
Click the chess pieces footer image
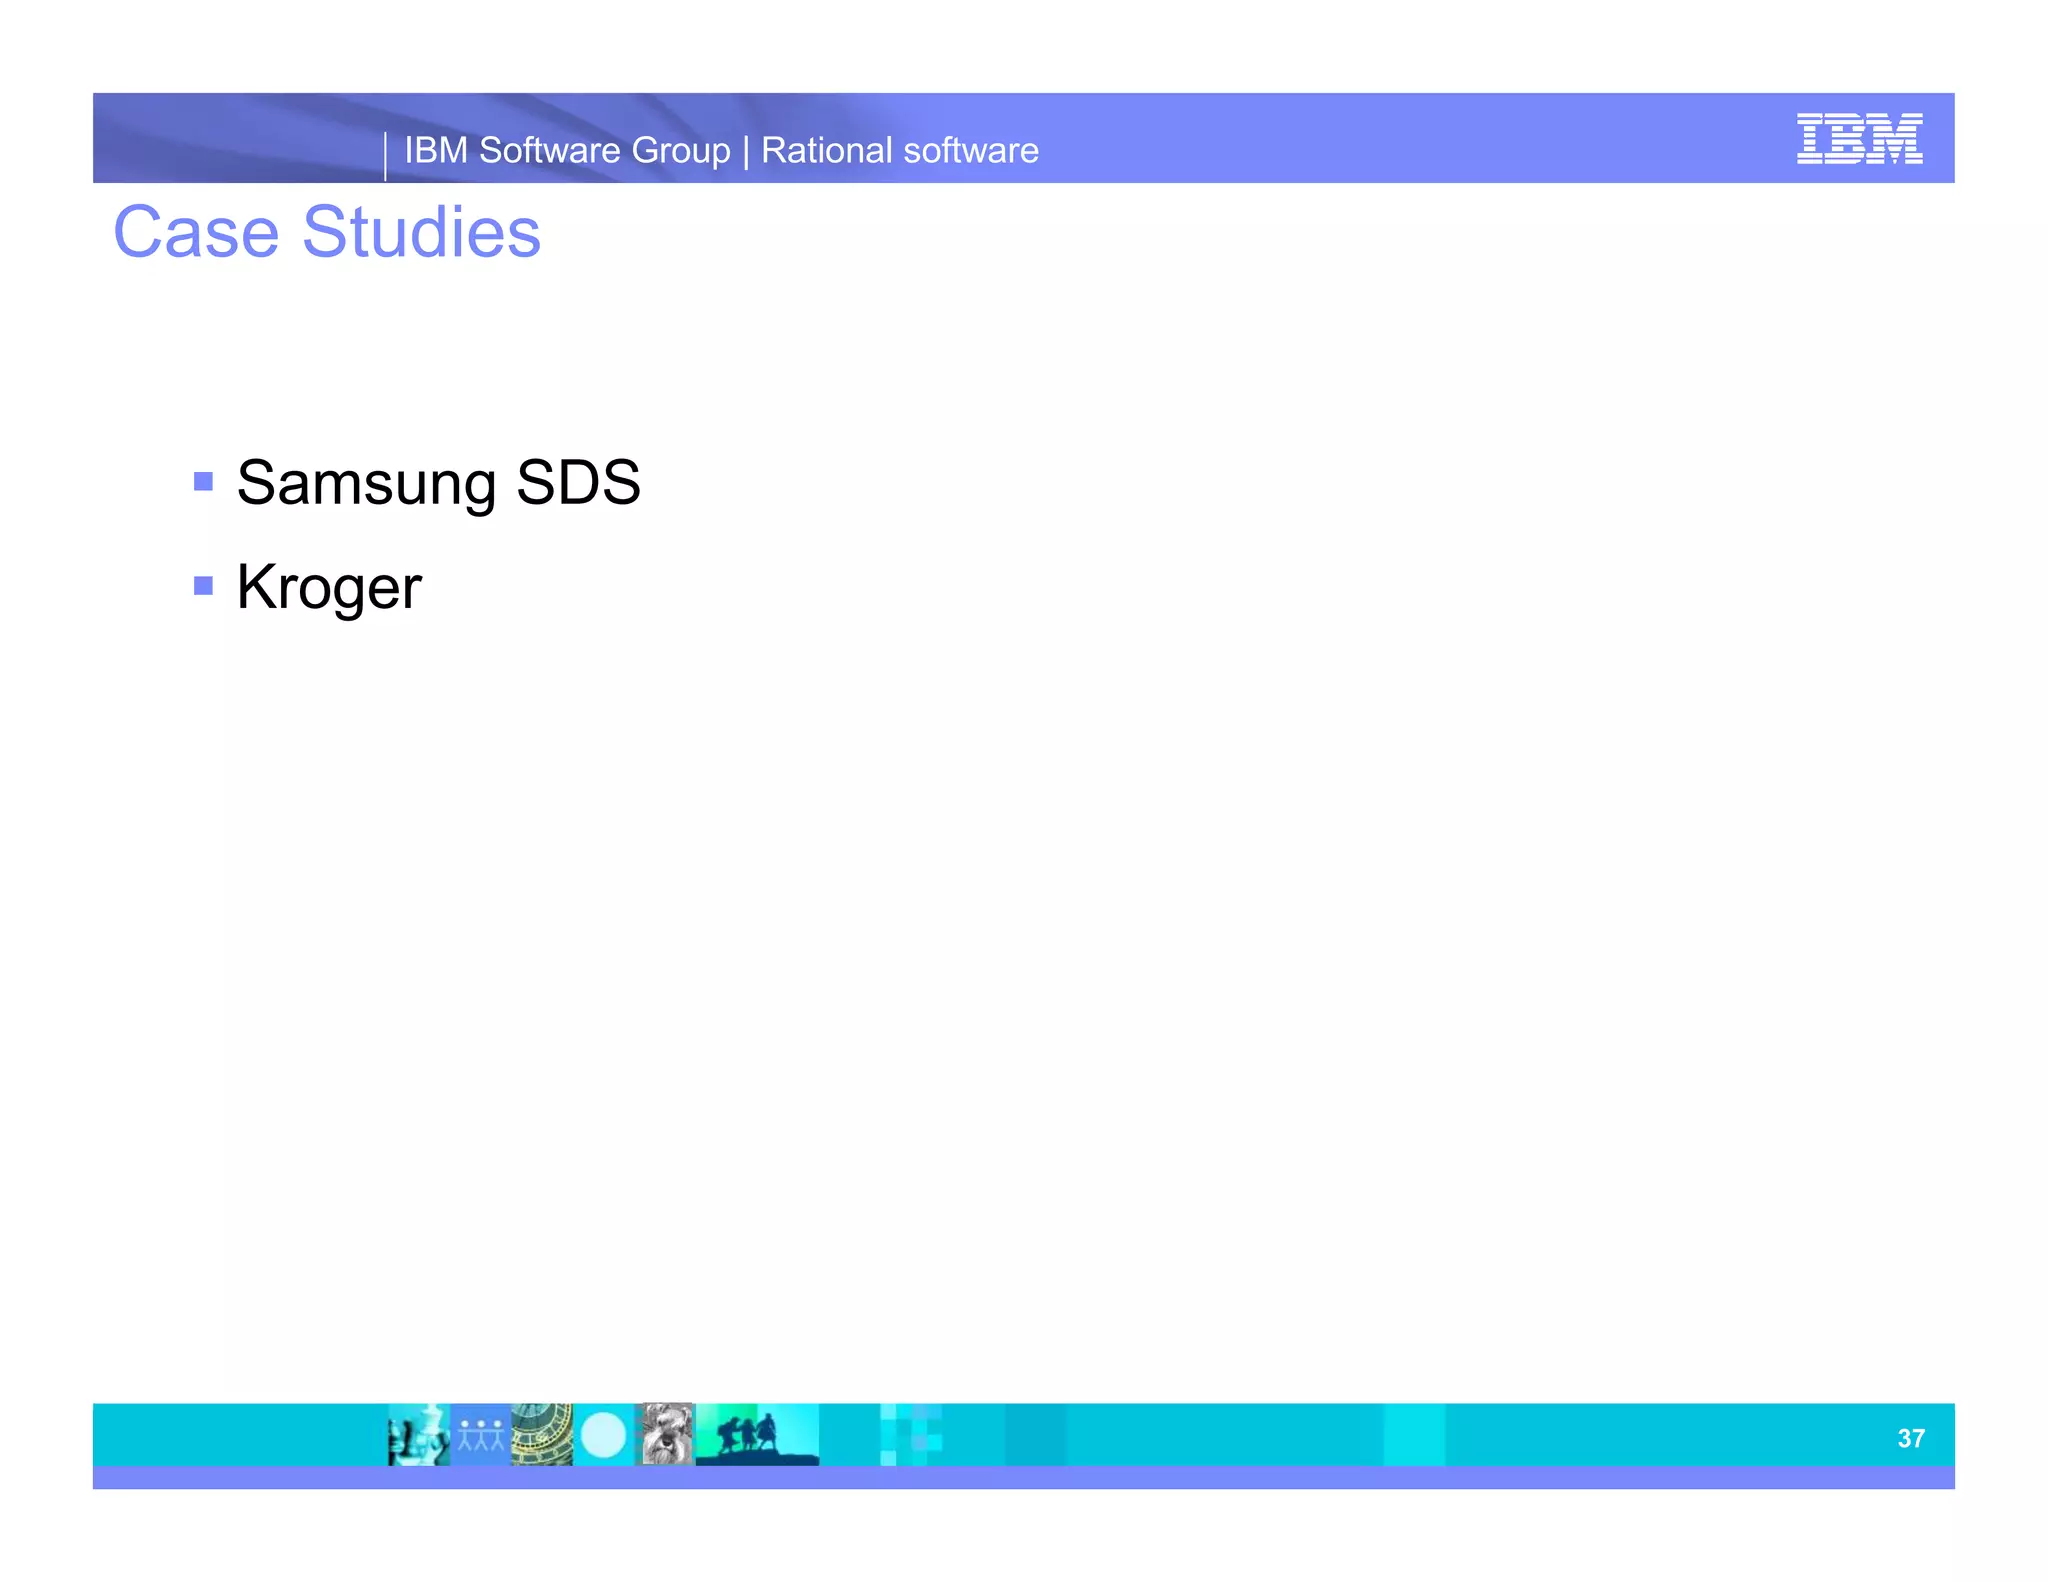[x=418, y=1435]
